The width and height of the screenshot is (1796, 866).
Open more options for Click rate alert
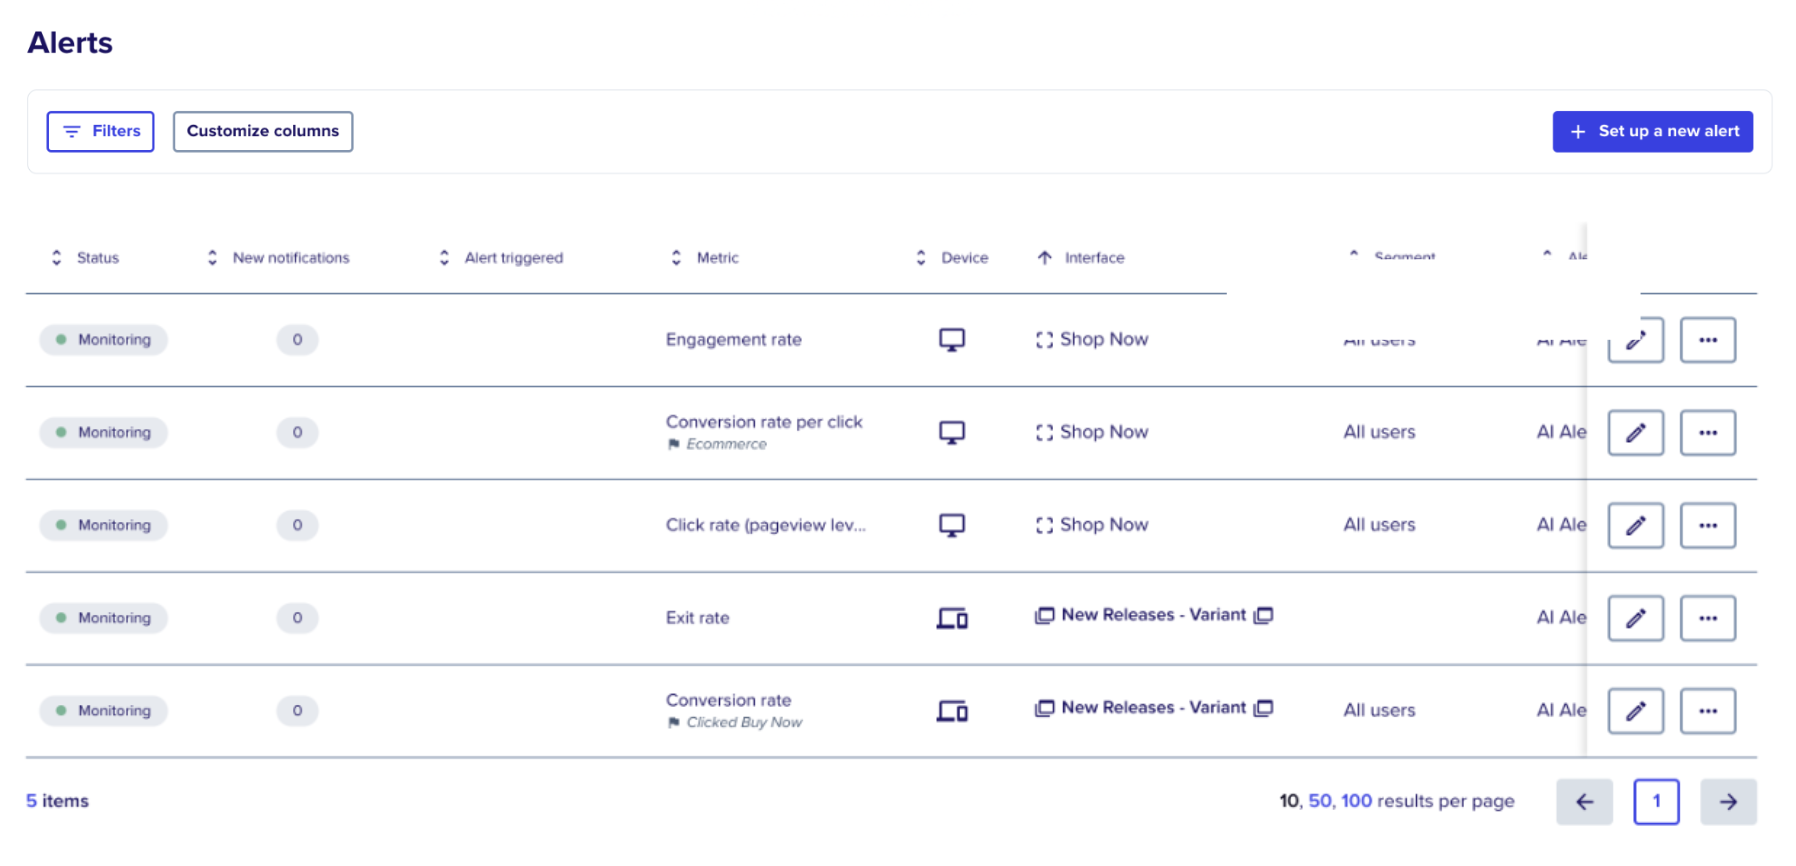1707,525
